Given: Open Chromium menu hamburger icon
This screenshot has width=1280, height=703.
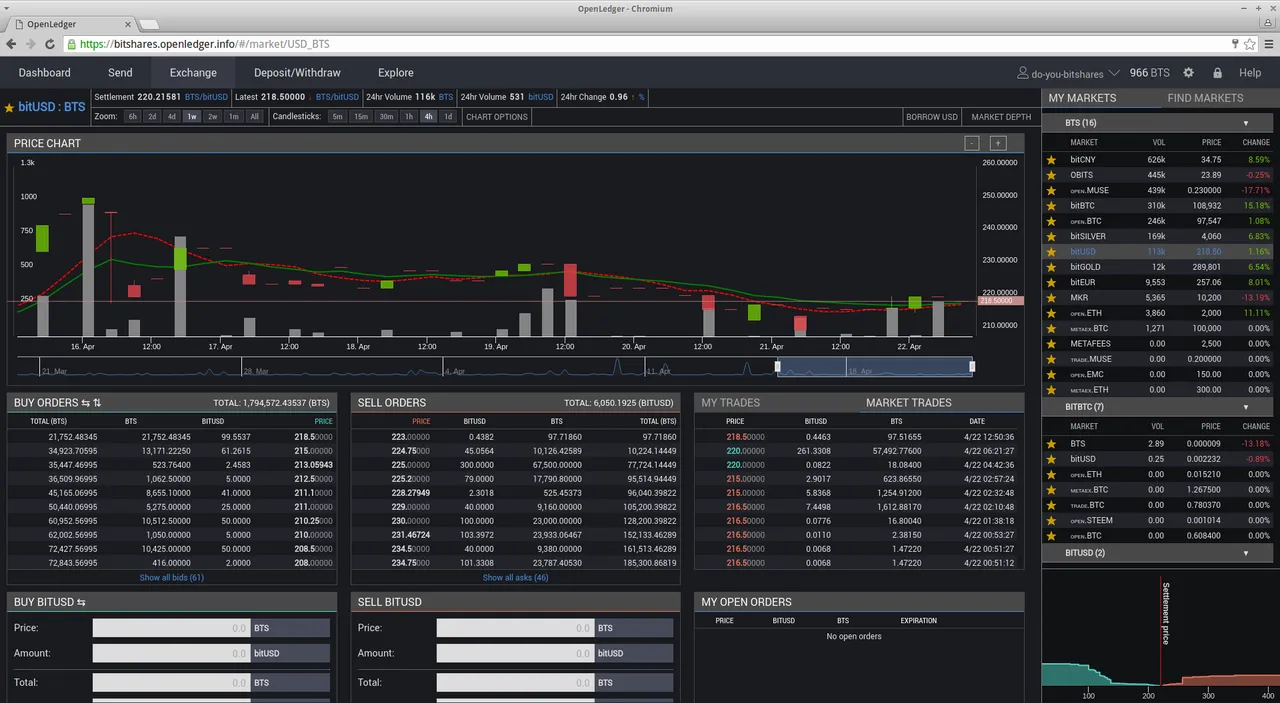Looking at the screenshot, I should (1268, 44).
